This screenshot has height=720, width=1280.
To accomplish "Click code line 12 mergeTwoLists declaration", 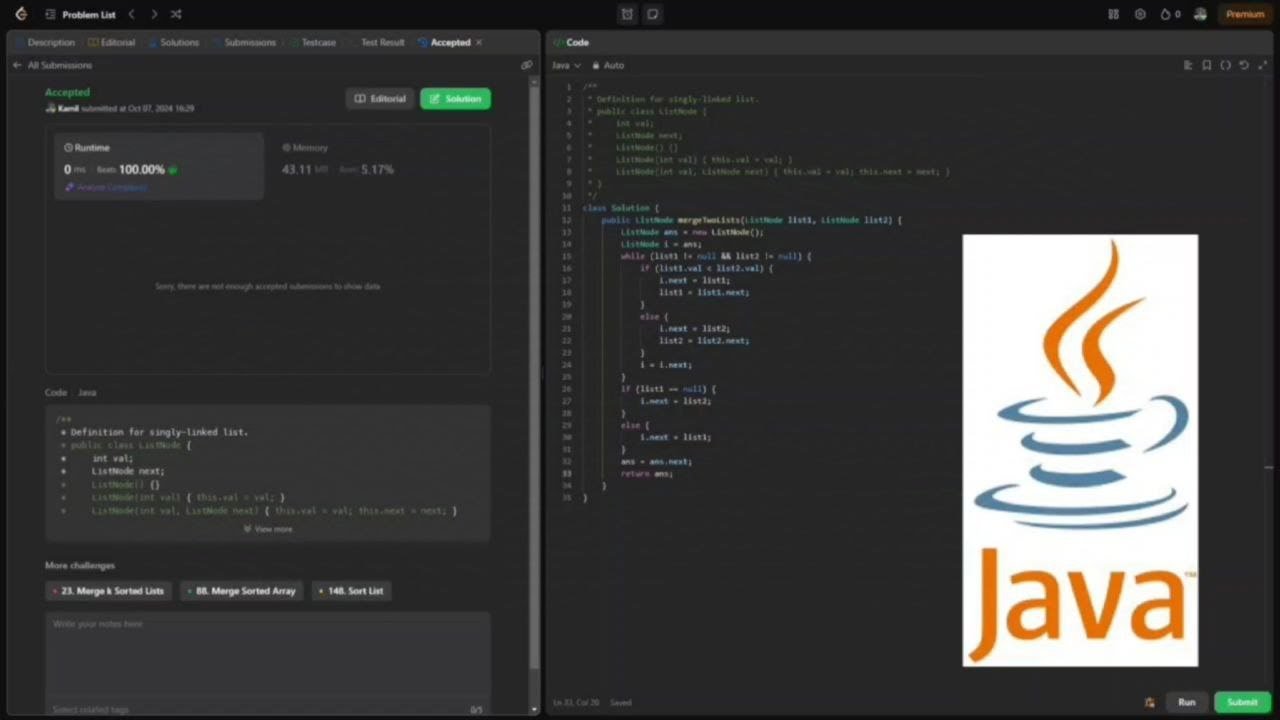I will point(751,220).
